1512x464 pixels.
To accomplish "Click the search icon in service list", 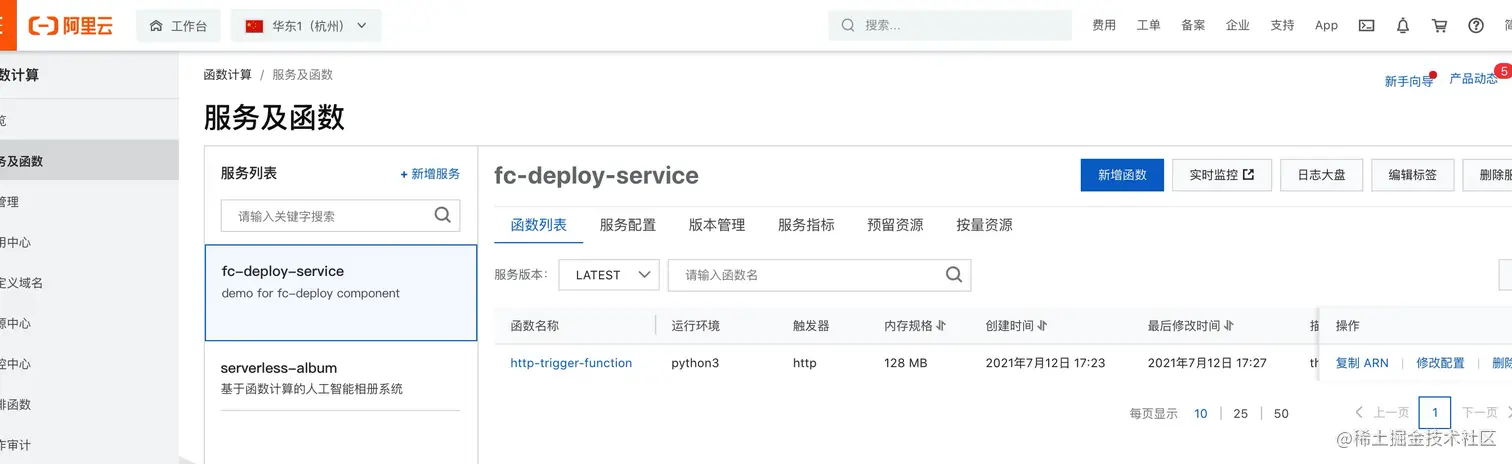I will pyautogui.click(x=443, y=215).
